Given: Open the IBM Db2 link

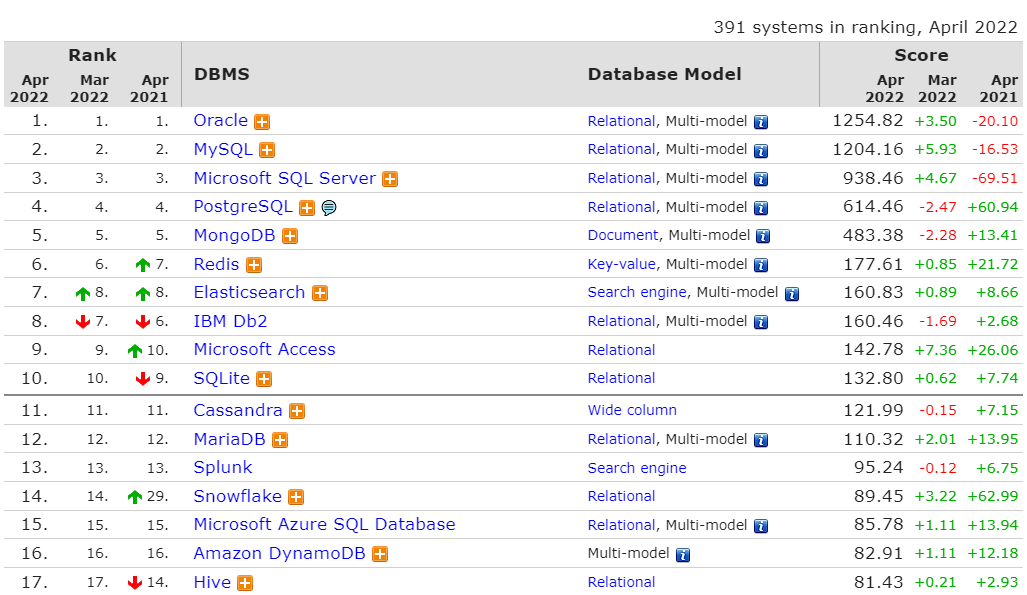Looking at the screenshot, I should pos(230,321).
